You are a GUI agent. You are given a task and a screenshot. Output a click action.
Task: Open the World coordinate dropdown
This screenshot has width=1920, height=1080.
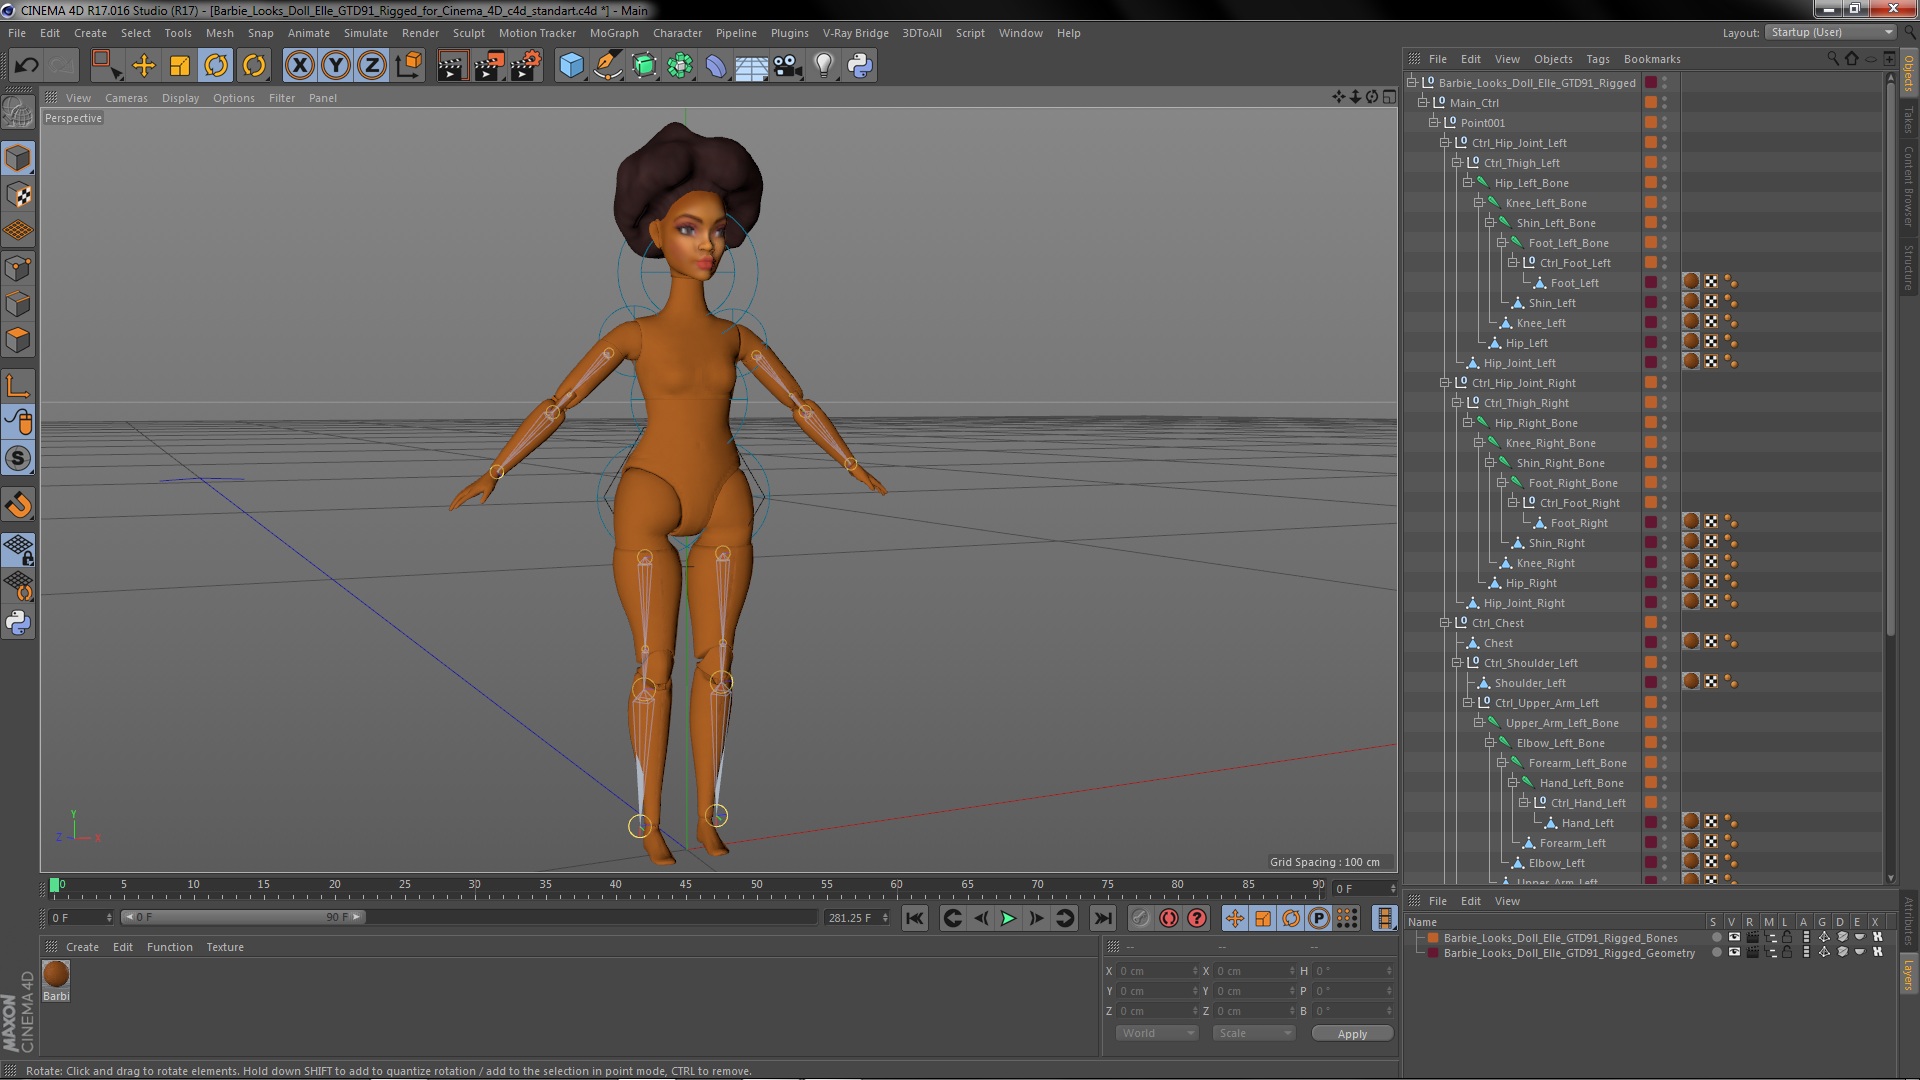(x=1156, y=1033)
